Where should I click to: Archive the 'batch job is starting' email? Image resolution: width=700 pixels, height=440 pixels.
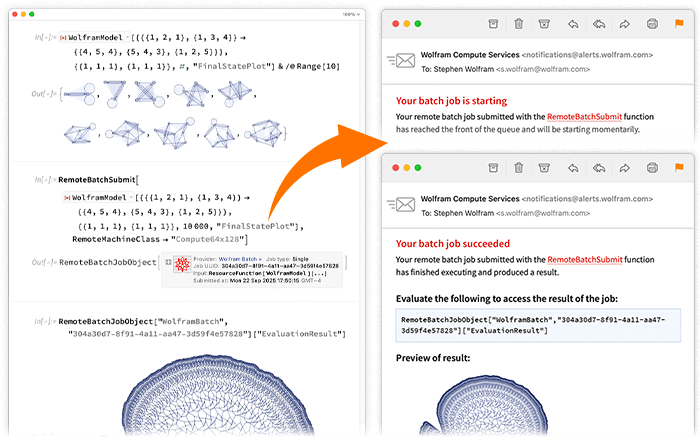[493, 24]
